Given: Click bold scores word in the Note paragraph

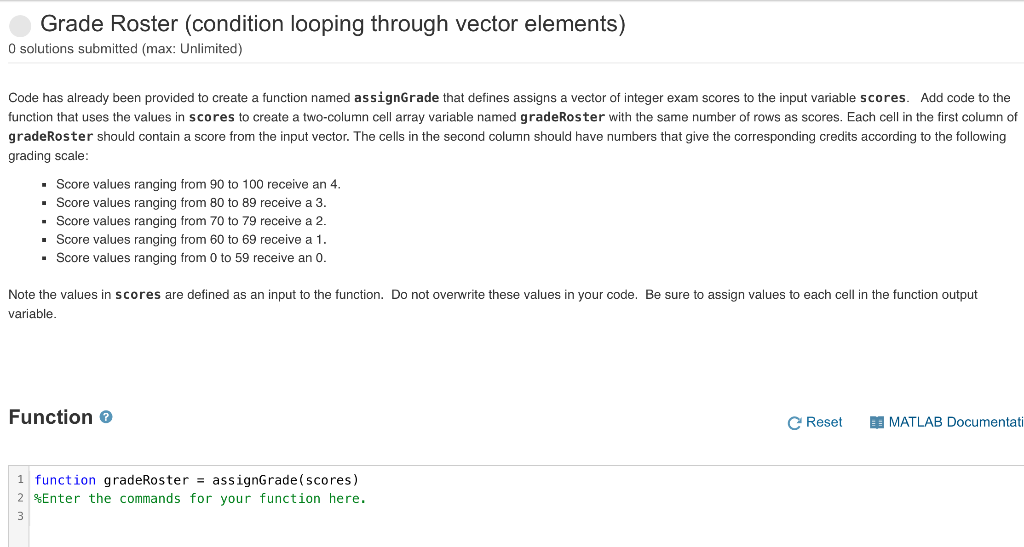Looking at the screenshot, I should tap(138, 295).
